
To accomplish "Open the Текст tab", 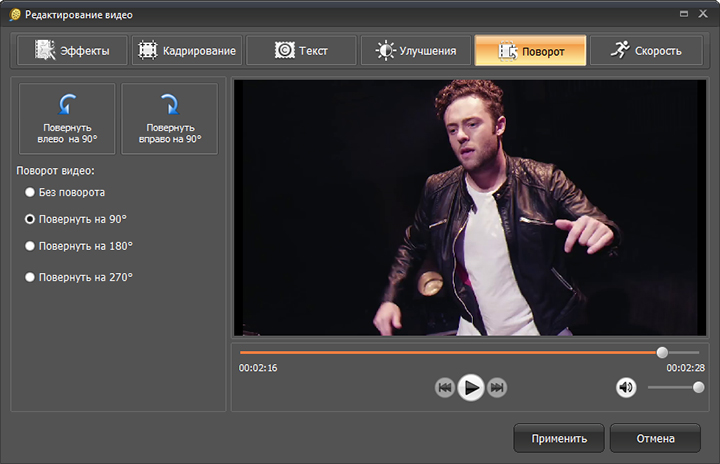I will [301, 50].
